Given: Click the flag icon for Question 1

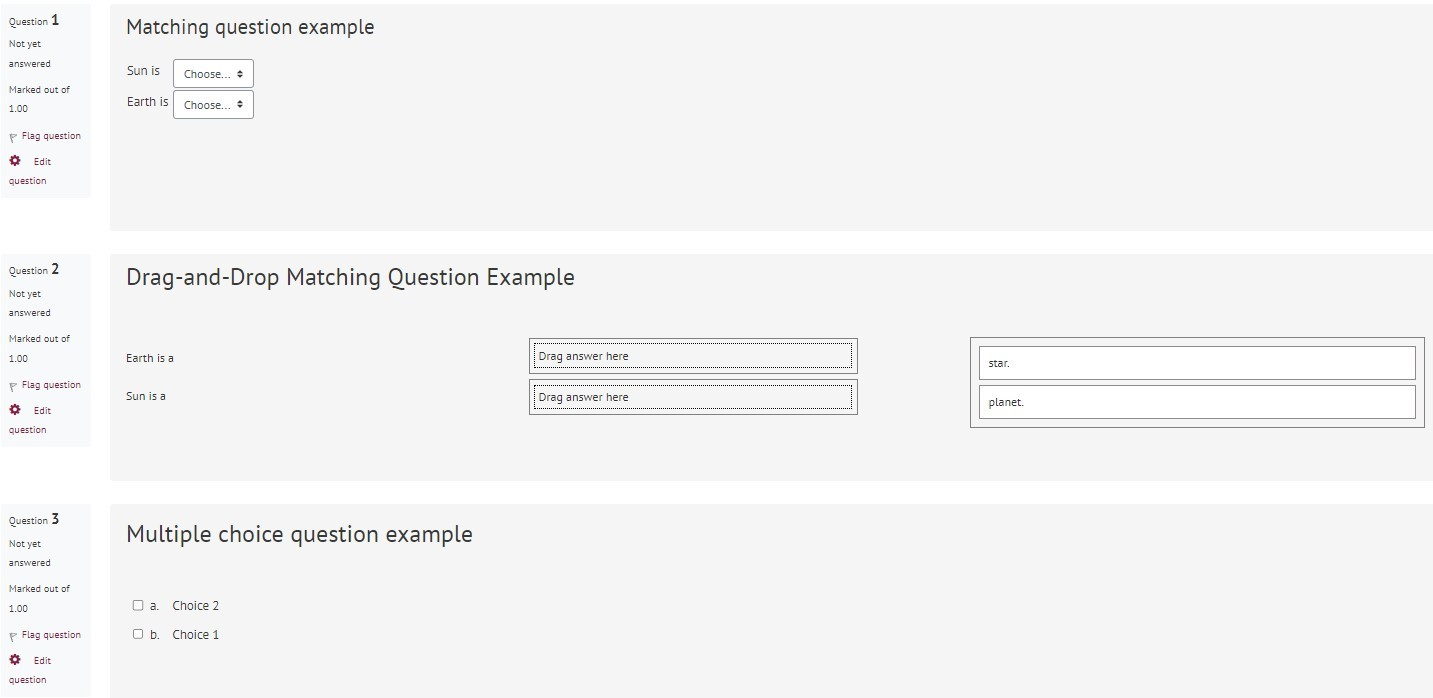Looking at the screenshot, I should tap(14, 137).
